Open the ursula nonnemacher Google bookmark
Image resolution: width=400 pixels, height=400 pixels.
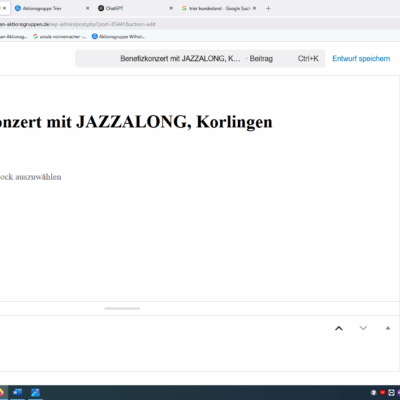59,37
